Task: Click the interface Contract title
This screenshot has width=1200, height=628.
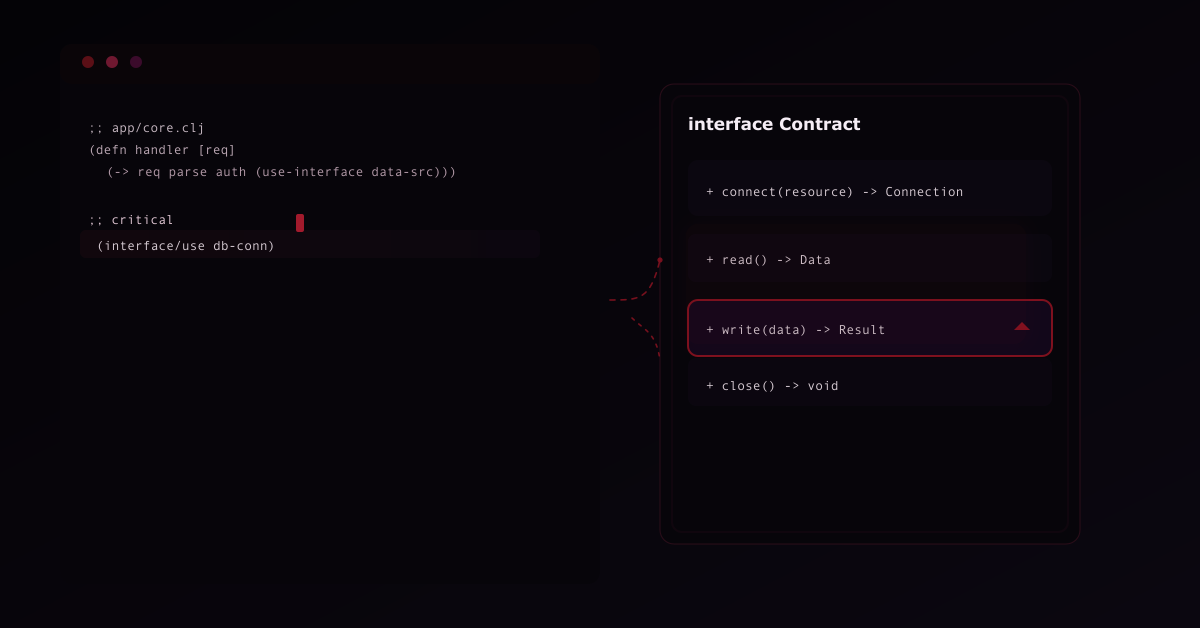Action: pos(774,124)
